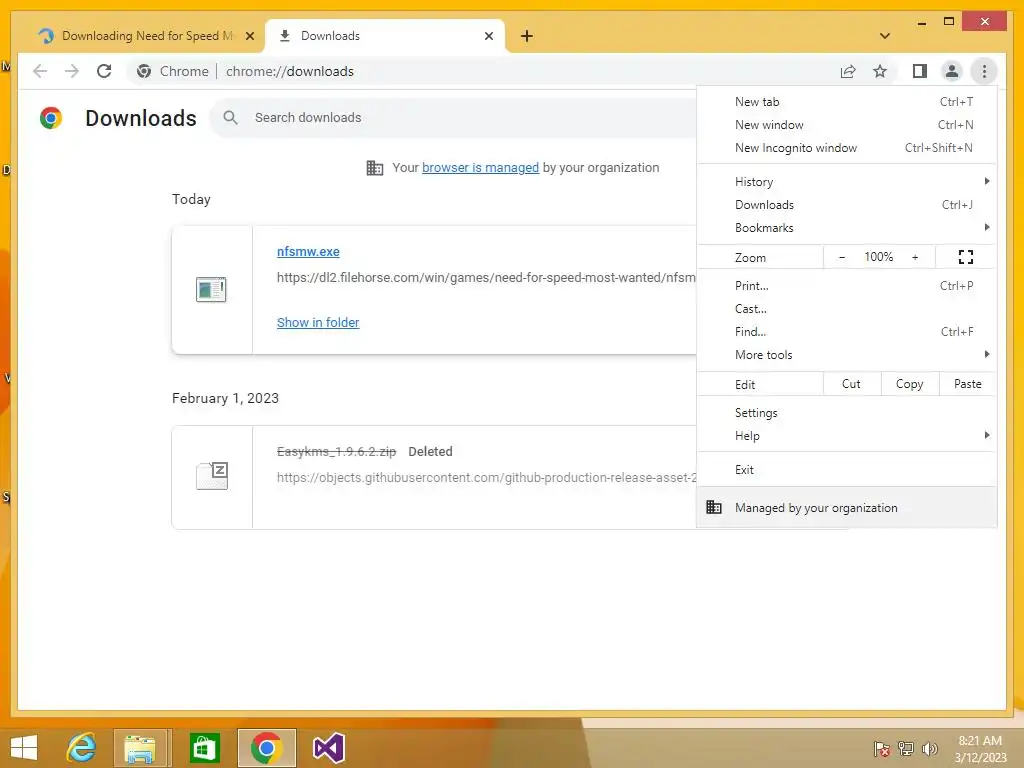Click the share page icon in address bar
1024x768 pixels.
[x=848, y=71]
